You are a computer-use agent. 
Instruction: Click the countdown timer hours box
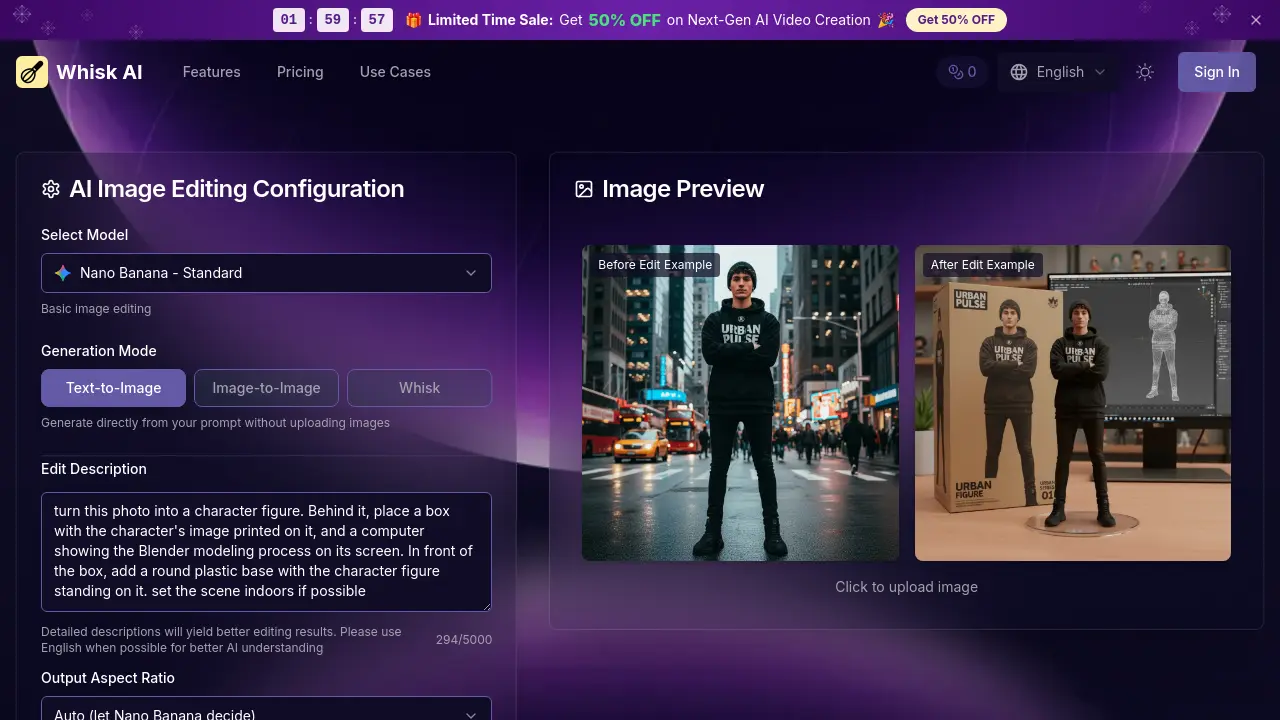tap(289, 20)
